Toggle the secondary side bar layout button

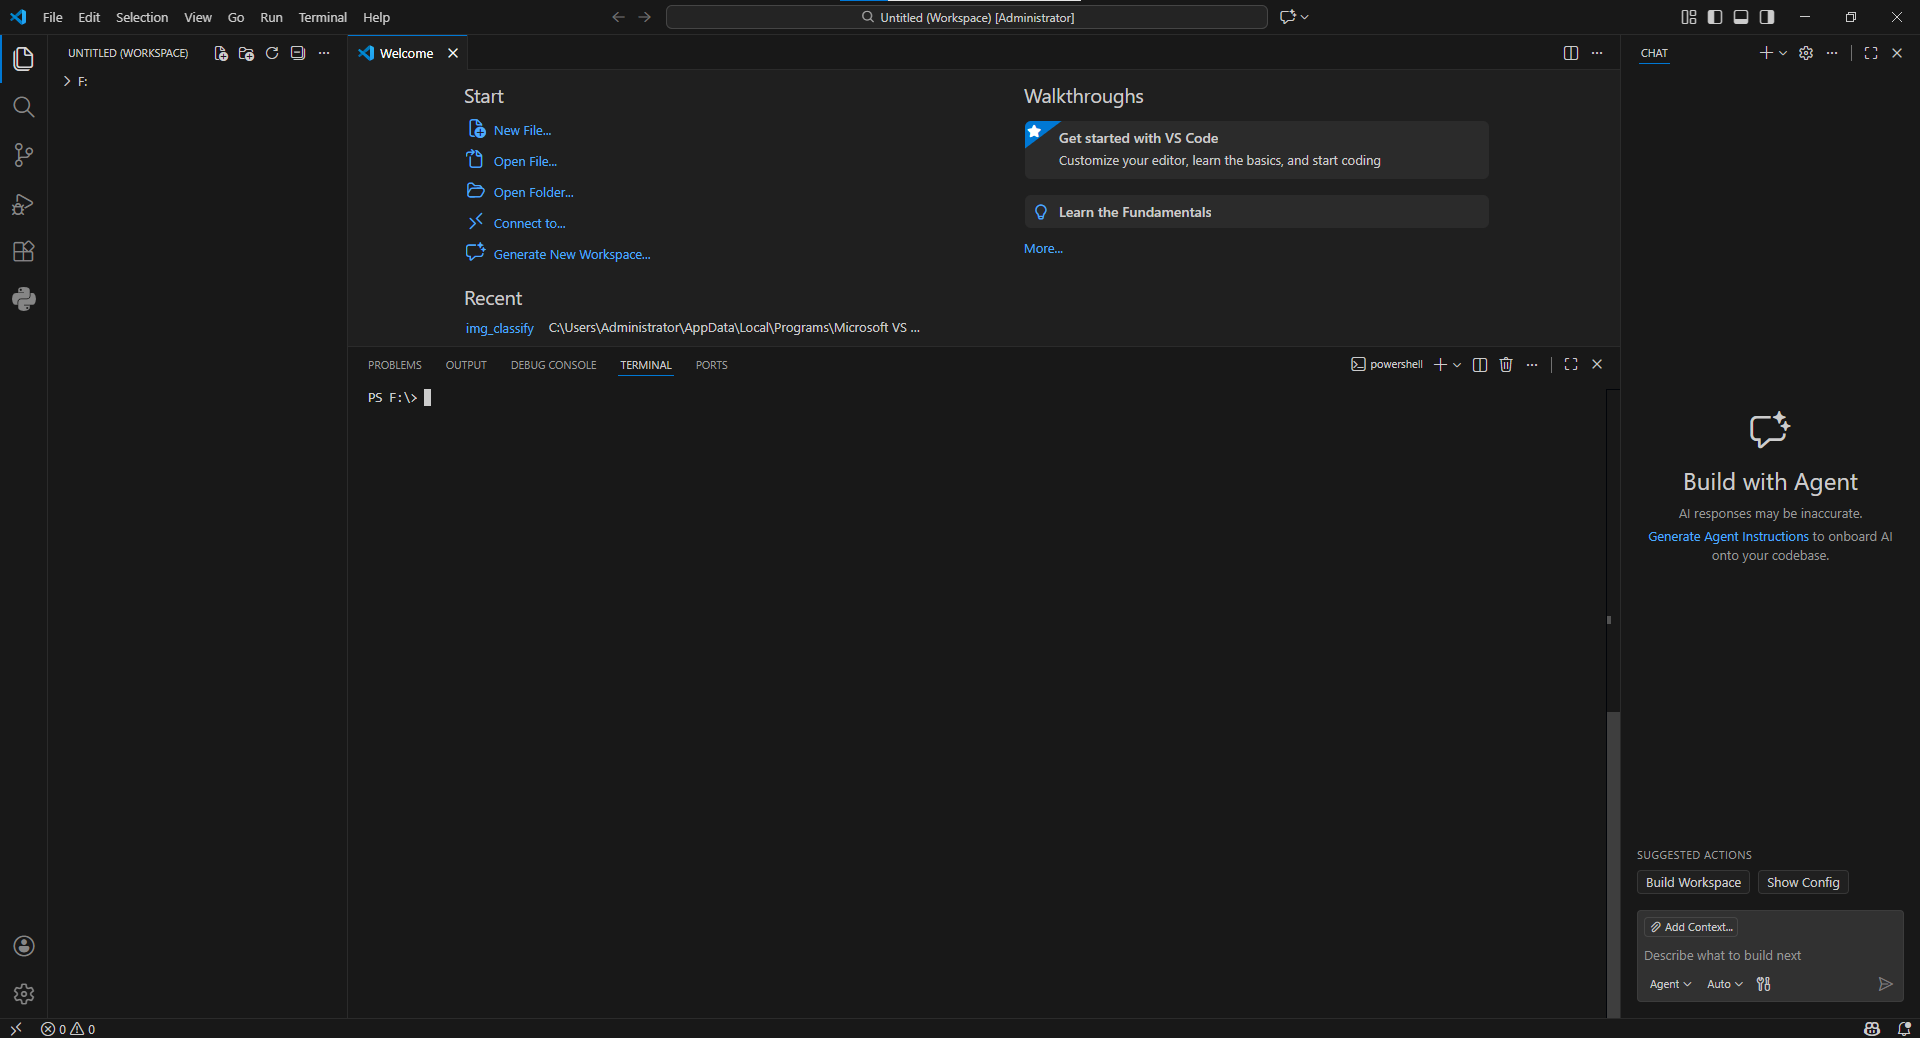click(x=1767, y=17)
